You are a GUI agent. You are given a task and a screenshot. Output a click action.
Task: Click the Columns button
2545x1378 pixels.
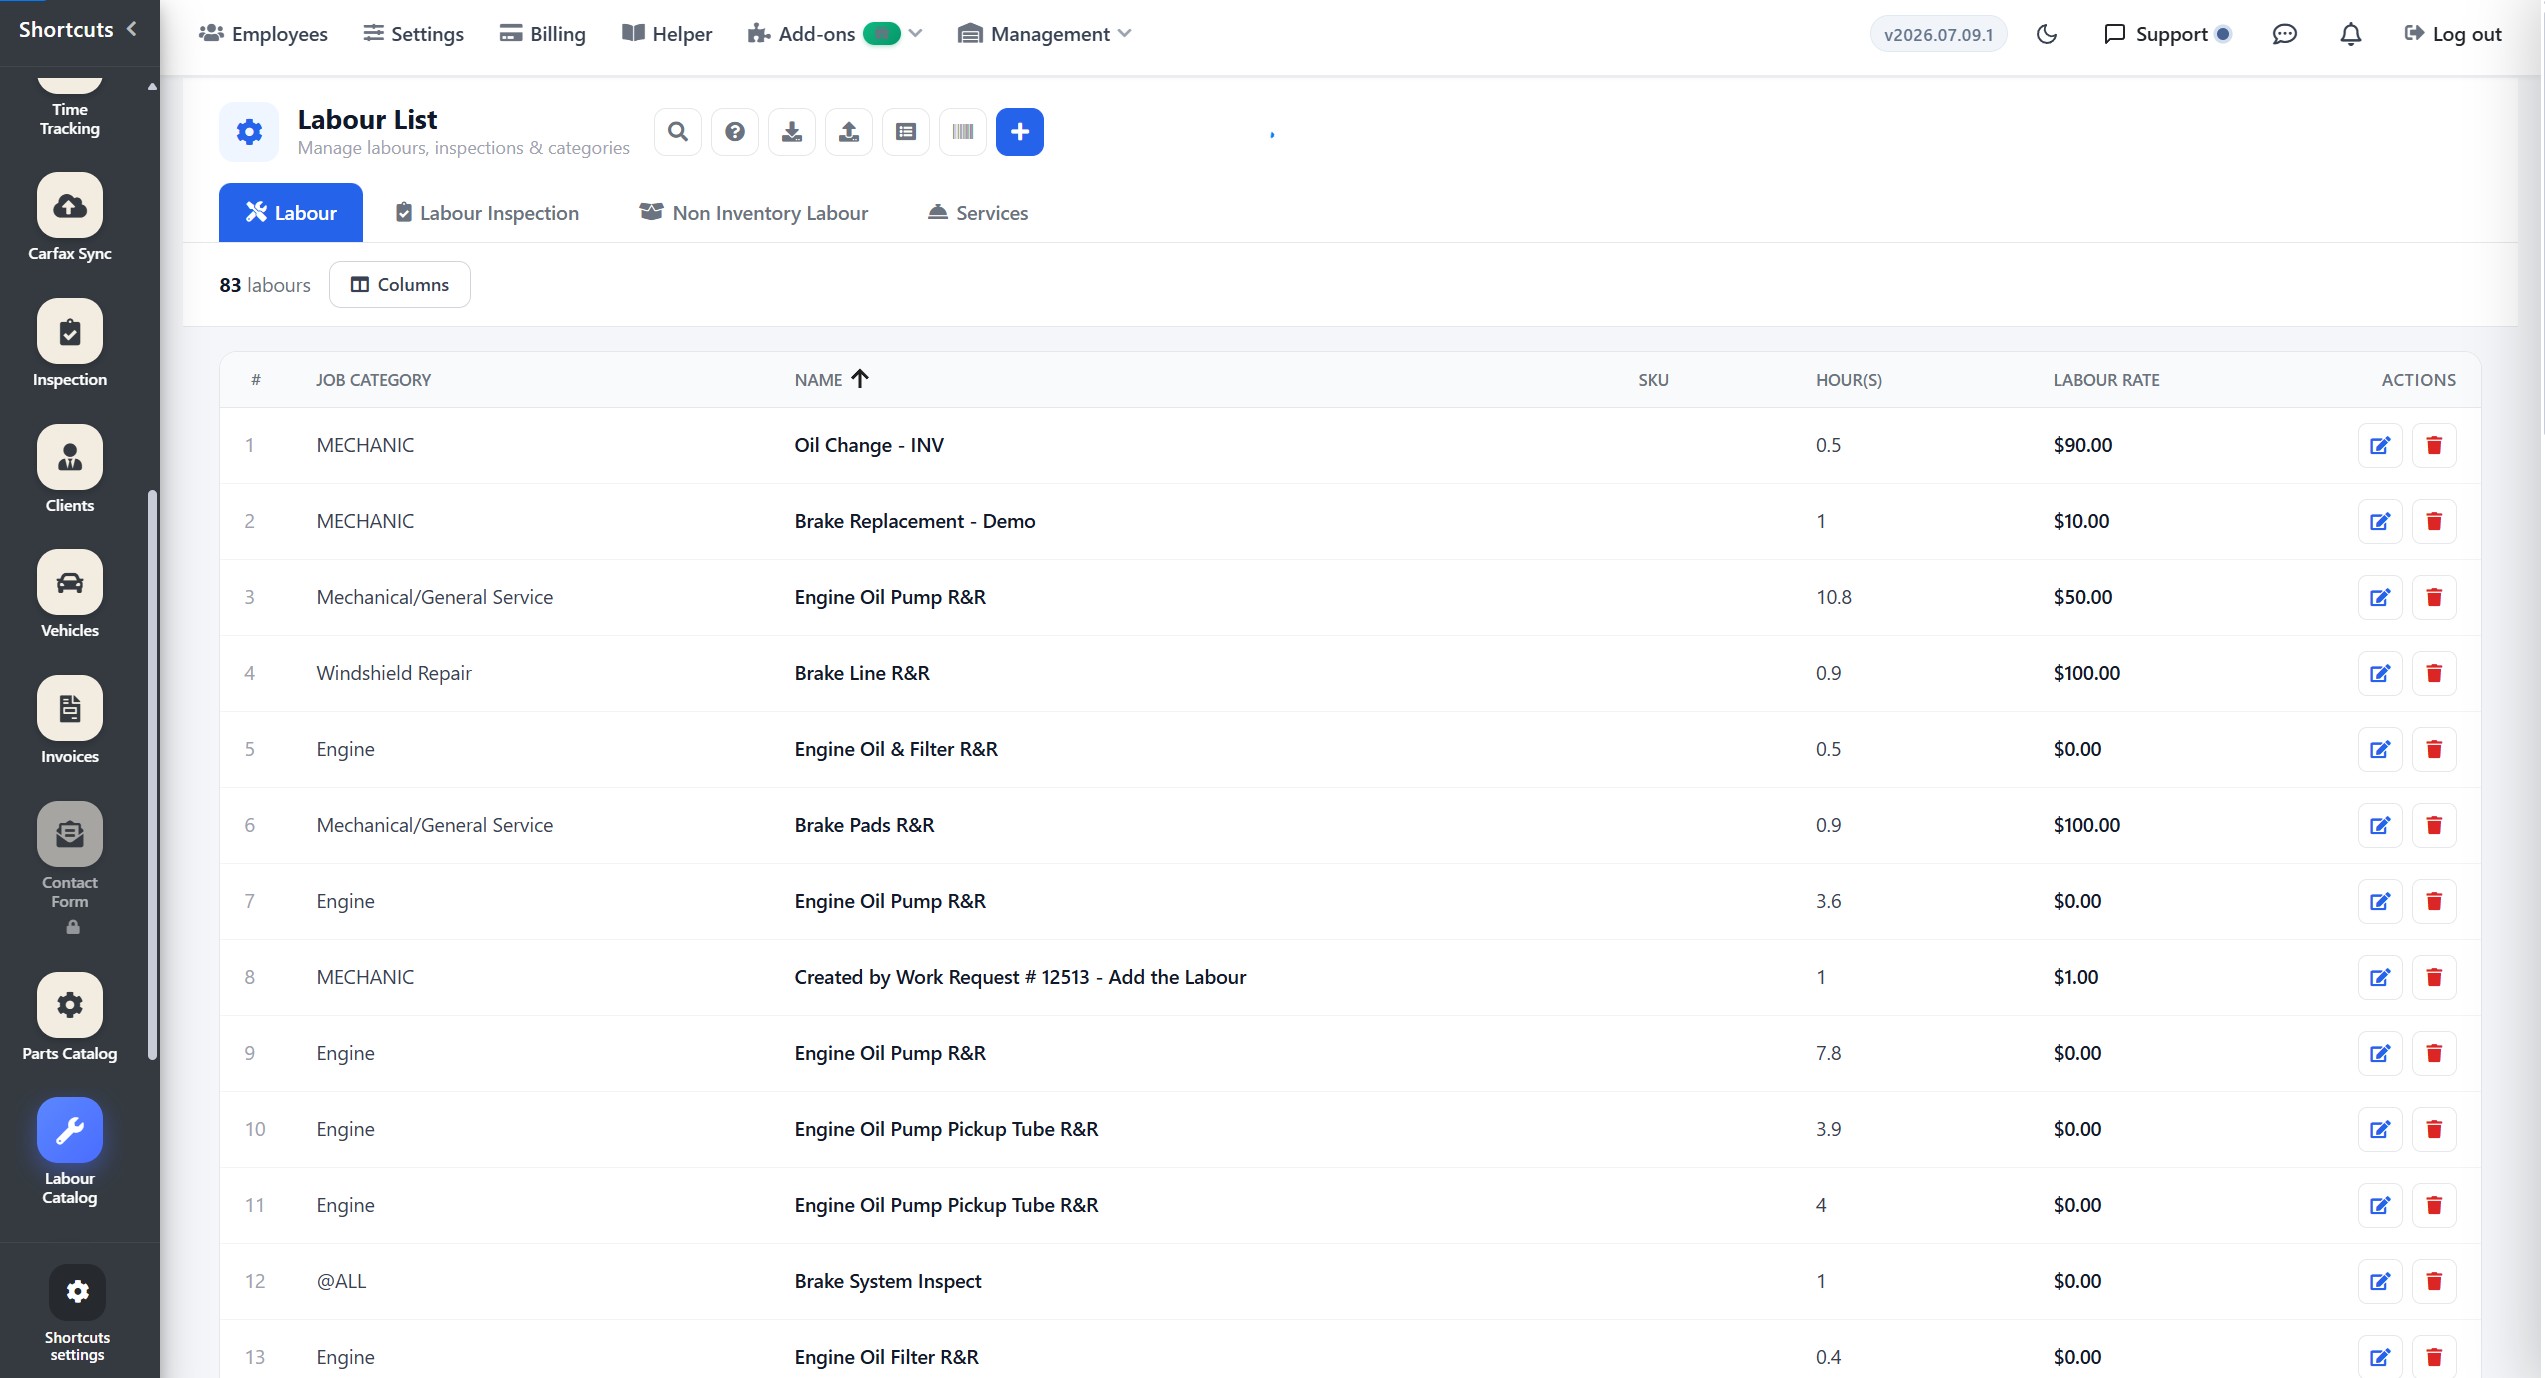tap(400, 285)
